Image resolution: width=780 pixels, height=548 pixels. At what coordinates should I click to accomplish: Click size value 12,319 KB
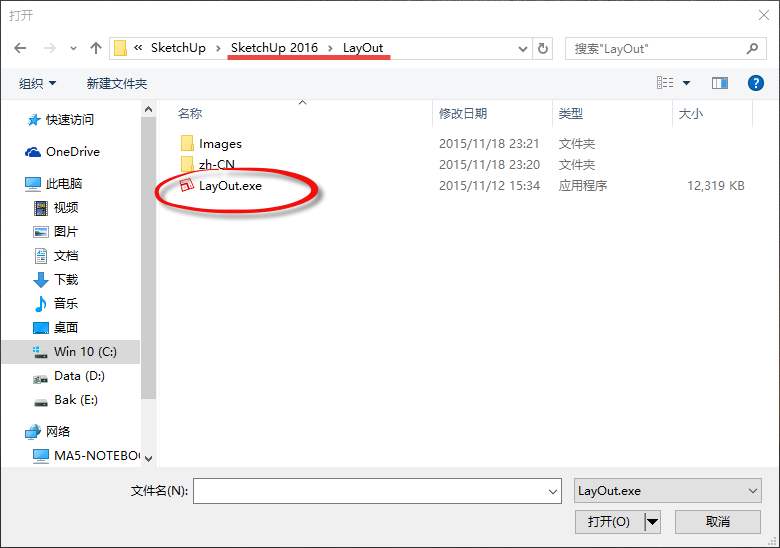[716, 185]
